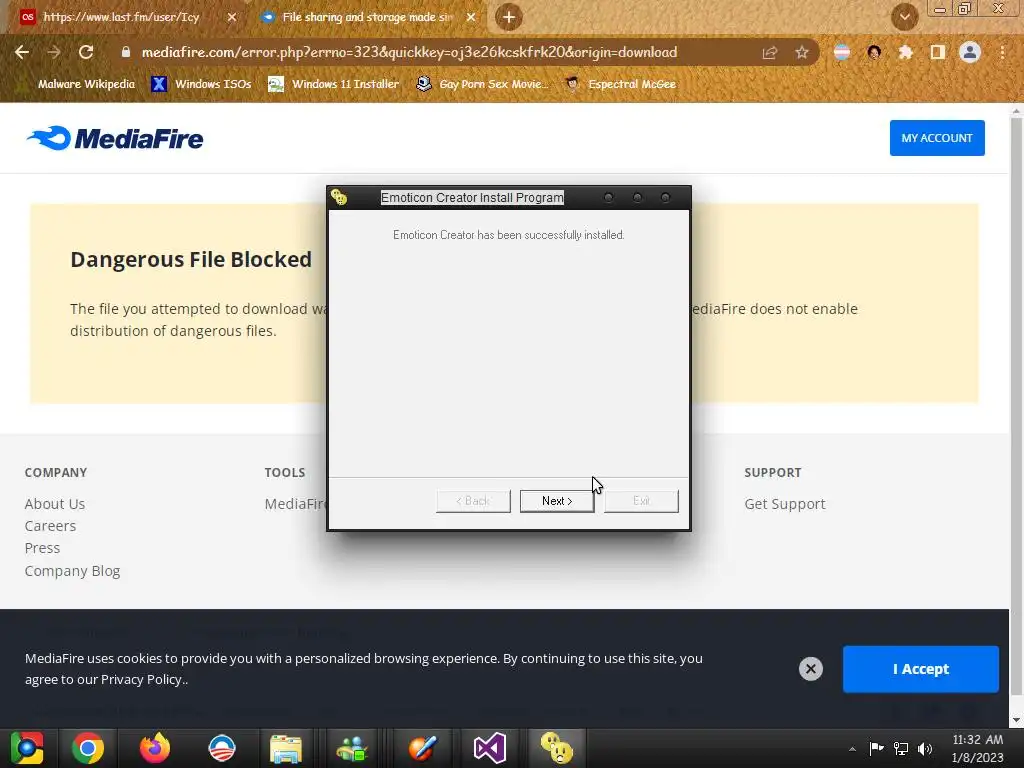
Task: Click the Start button on taskbar
Action: click(27, 748)
